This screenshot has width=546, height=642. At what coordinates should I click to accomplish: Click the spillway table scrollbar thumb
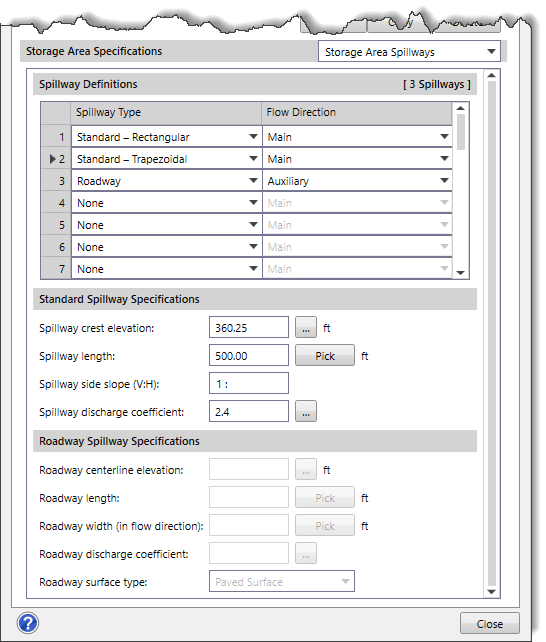(x=460, y=132)
